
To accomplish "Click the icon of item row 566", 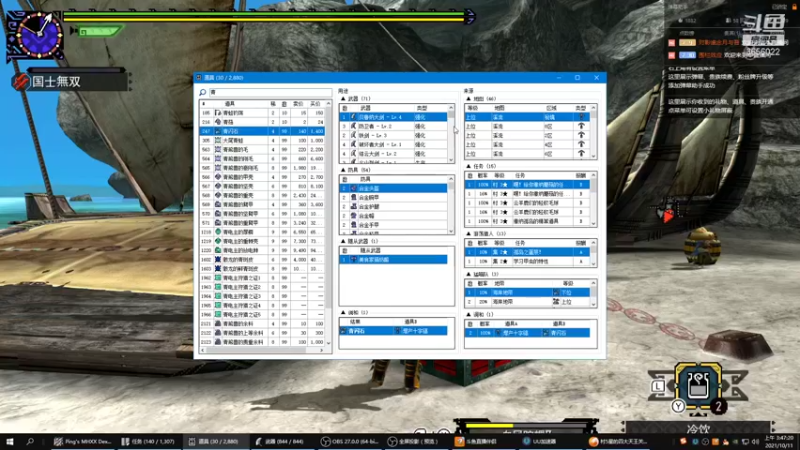I will (218, 177).
